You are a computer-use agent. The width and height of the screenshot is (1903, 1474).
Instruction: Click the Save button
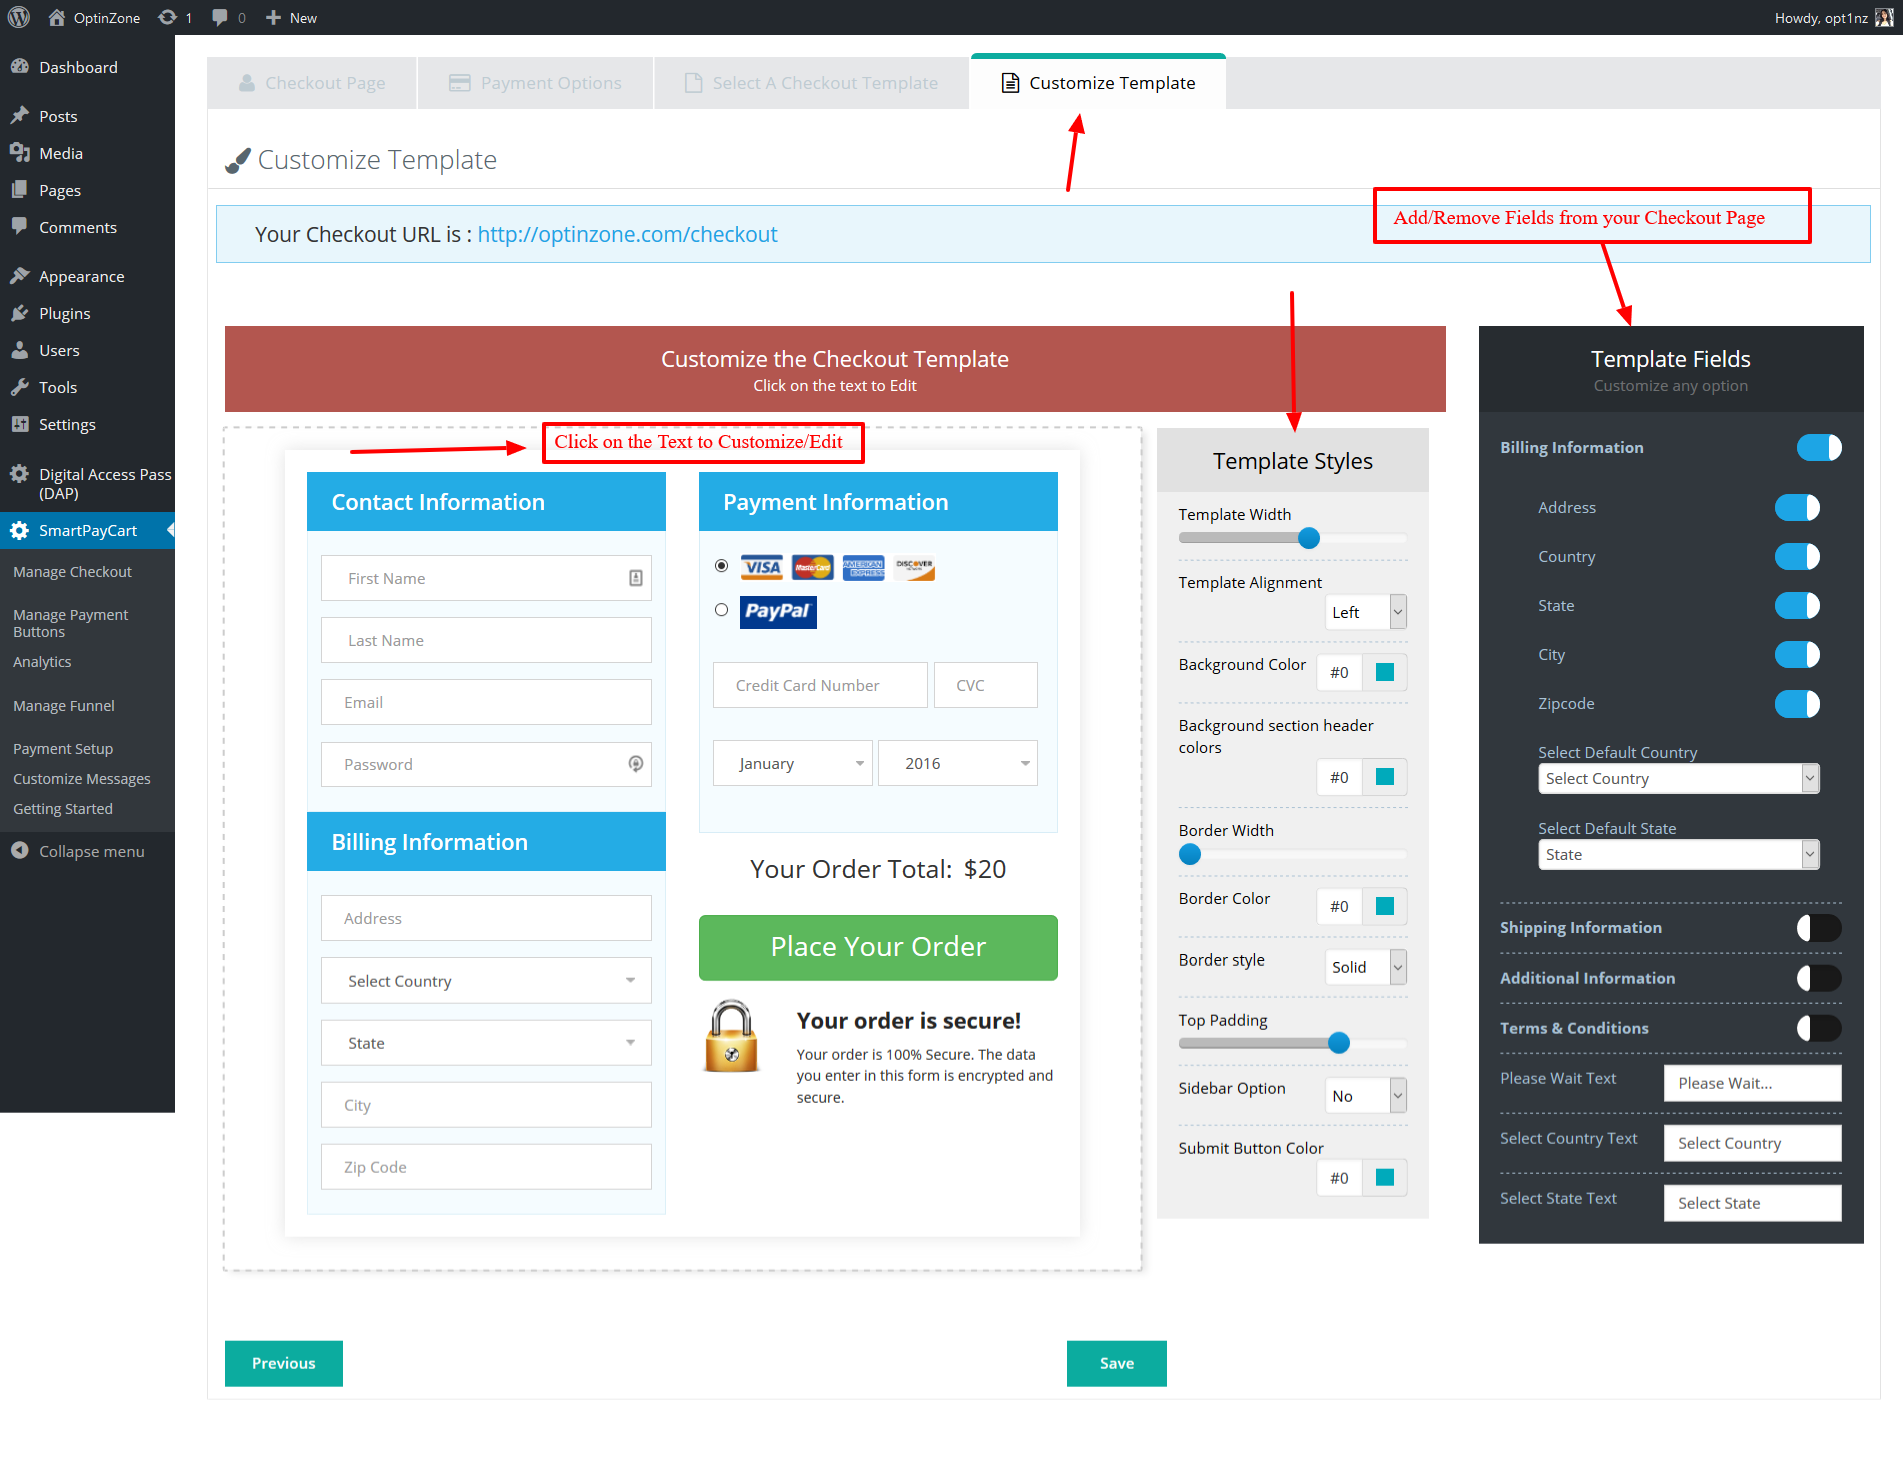(x=1116, y=1363)
